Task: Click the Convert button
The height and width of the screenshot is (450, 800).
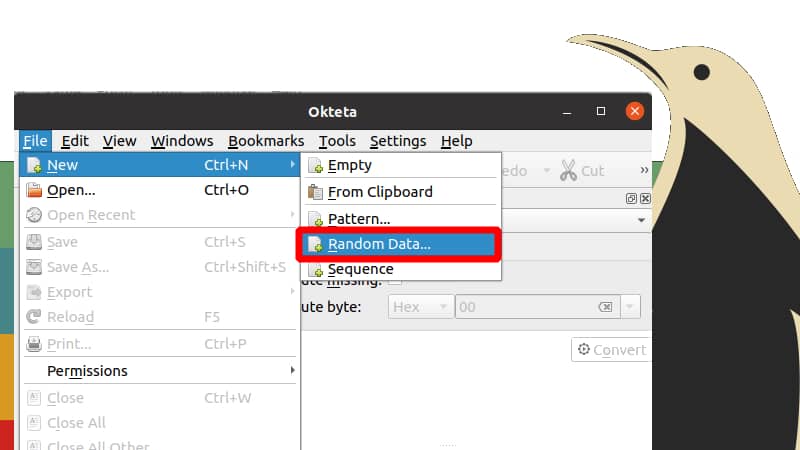Action: coord(611,349)
